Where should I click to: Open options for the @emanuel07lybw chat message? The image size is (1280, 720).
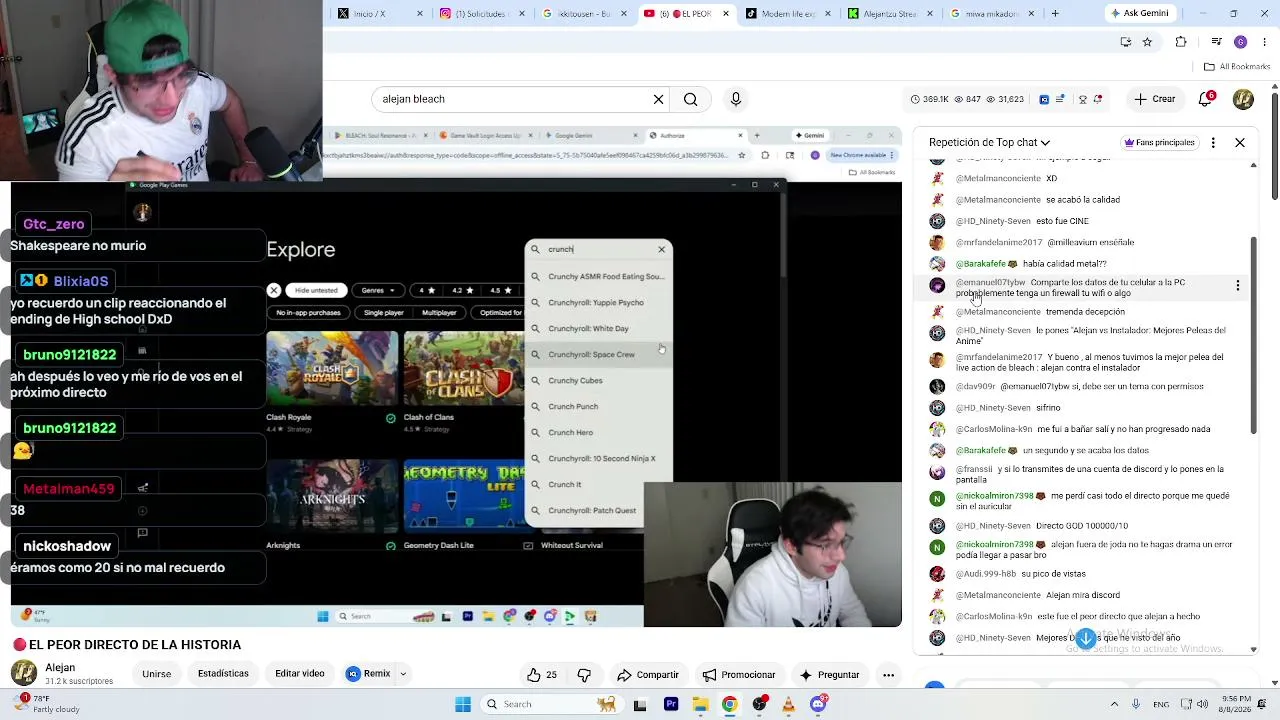pos(1237,286)
